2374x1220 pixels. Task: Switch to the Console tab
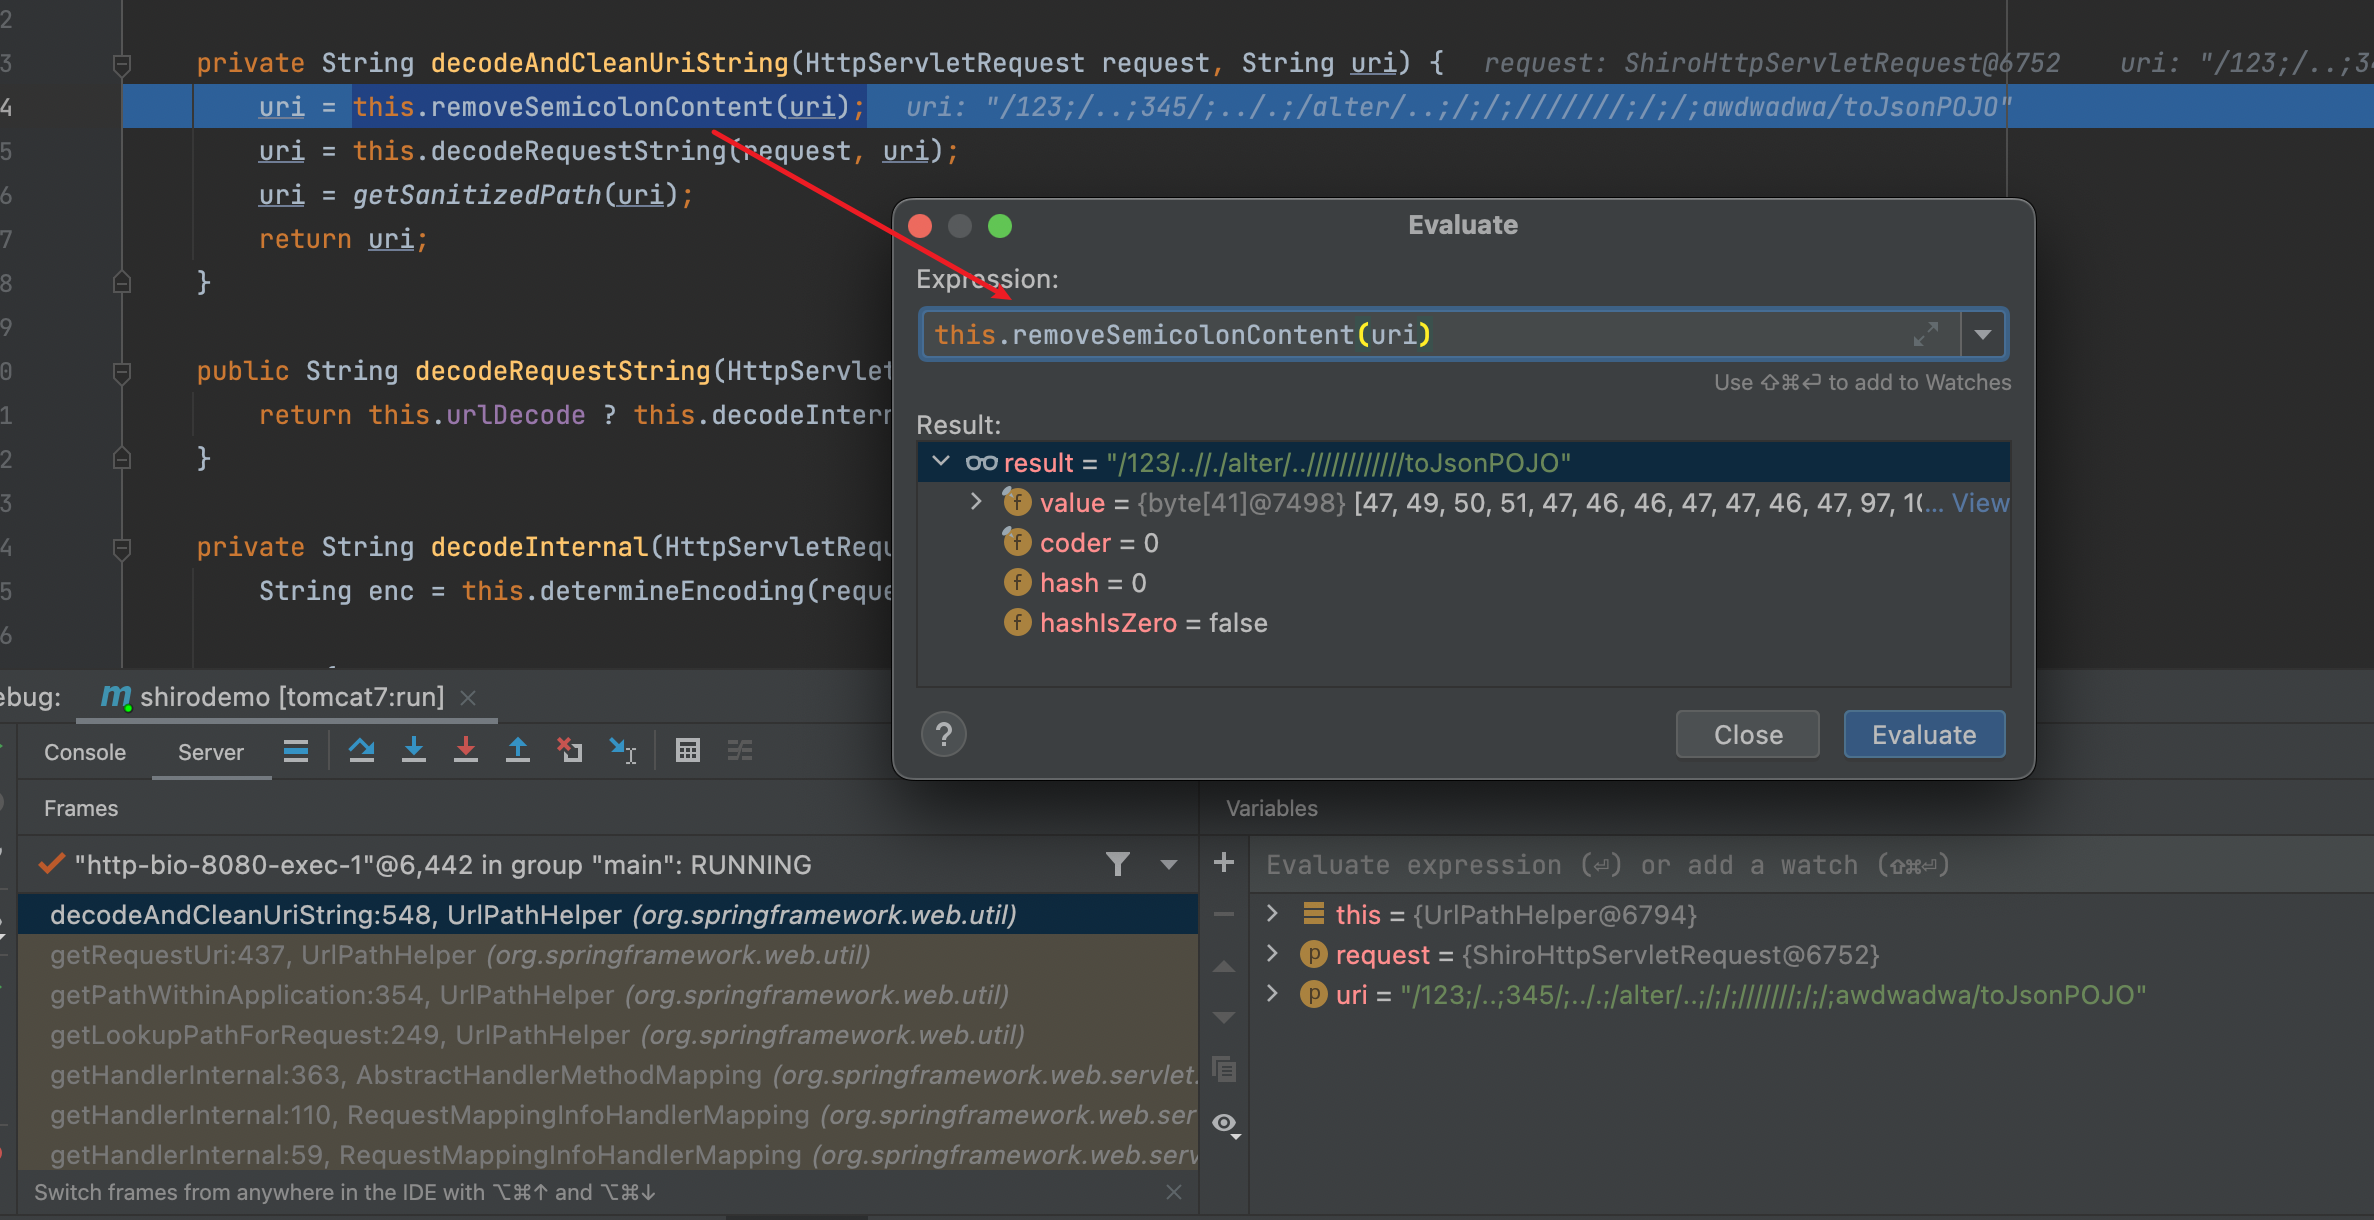(85, 752)
